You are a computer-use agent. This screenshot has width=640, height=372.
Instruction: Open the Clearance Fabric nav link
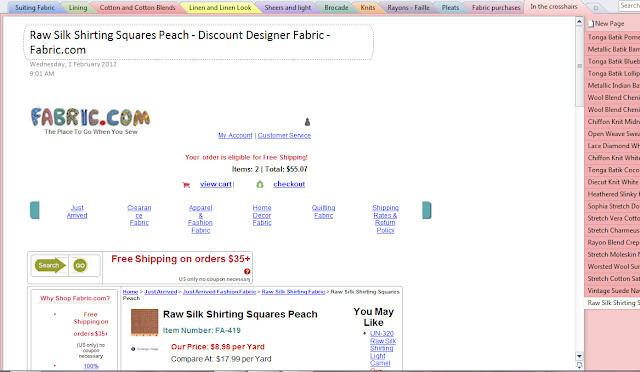(x=139, y=215)
